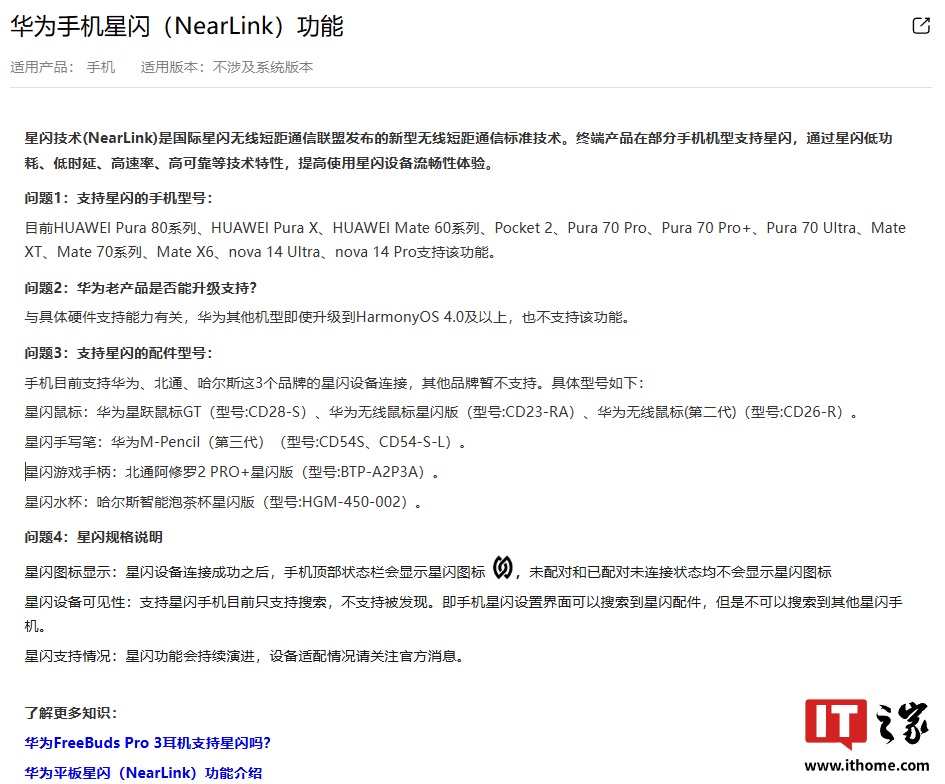
Task: Click the line containing nova 14 Ultra
Action: (x=260, y=252)
